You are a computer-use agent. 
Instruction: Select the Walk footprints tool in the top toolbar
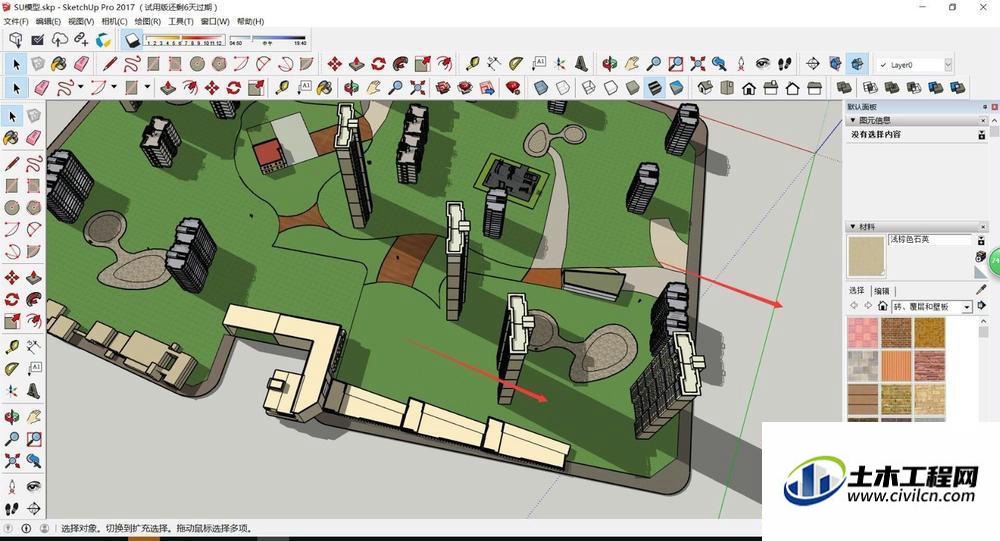click(x=784, y=64)
